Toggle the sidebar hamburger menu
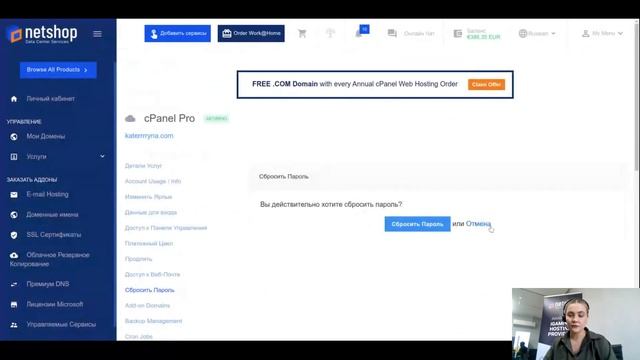This screenshot has width=640, height=360. 98,34
